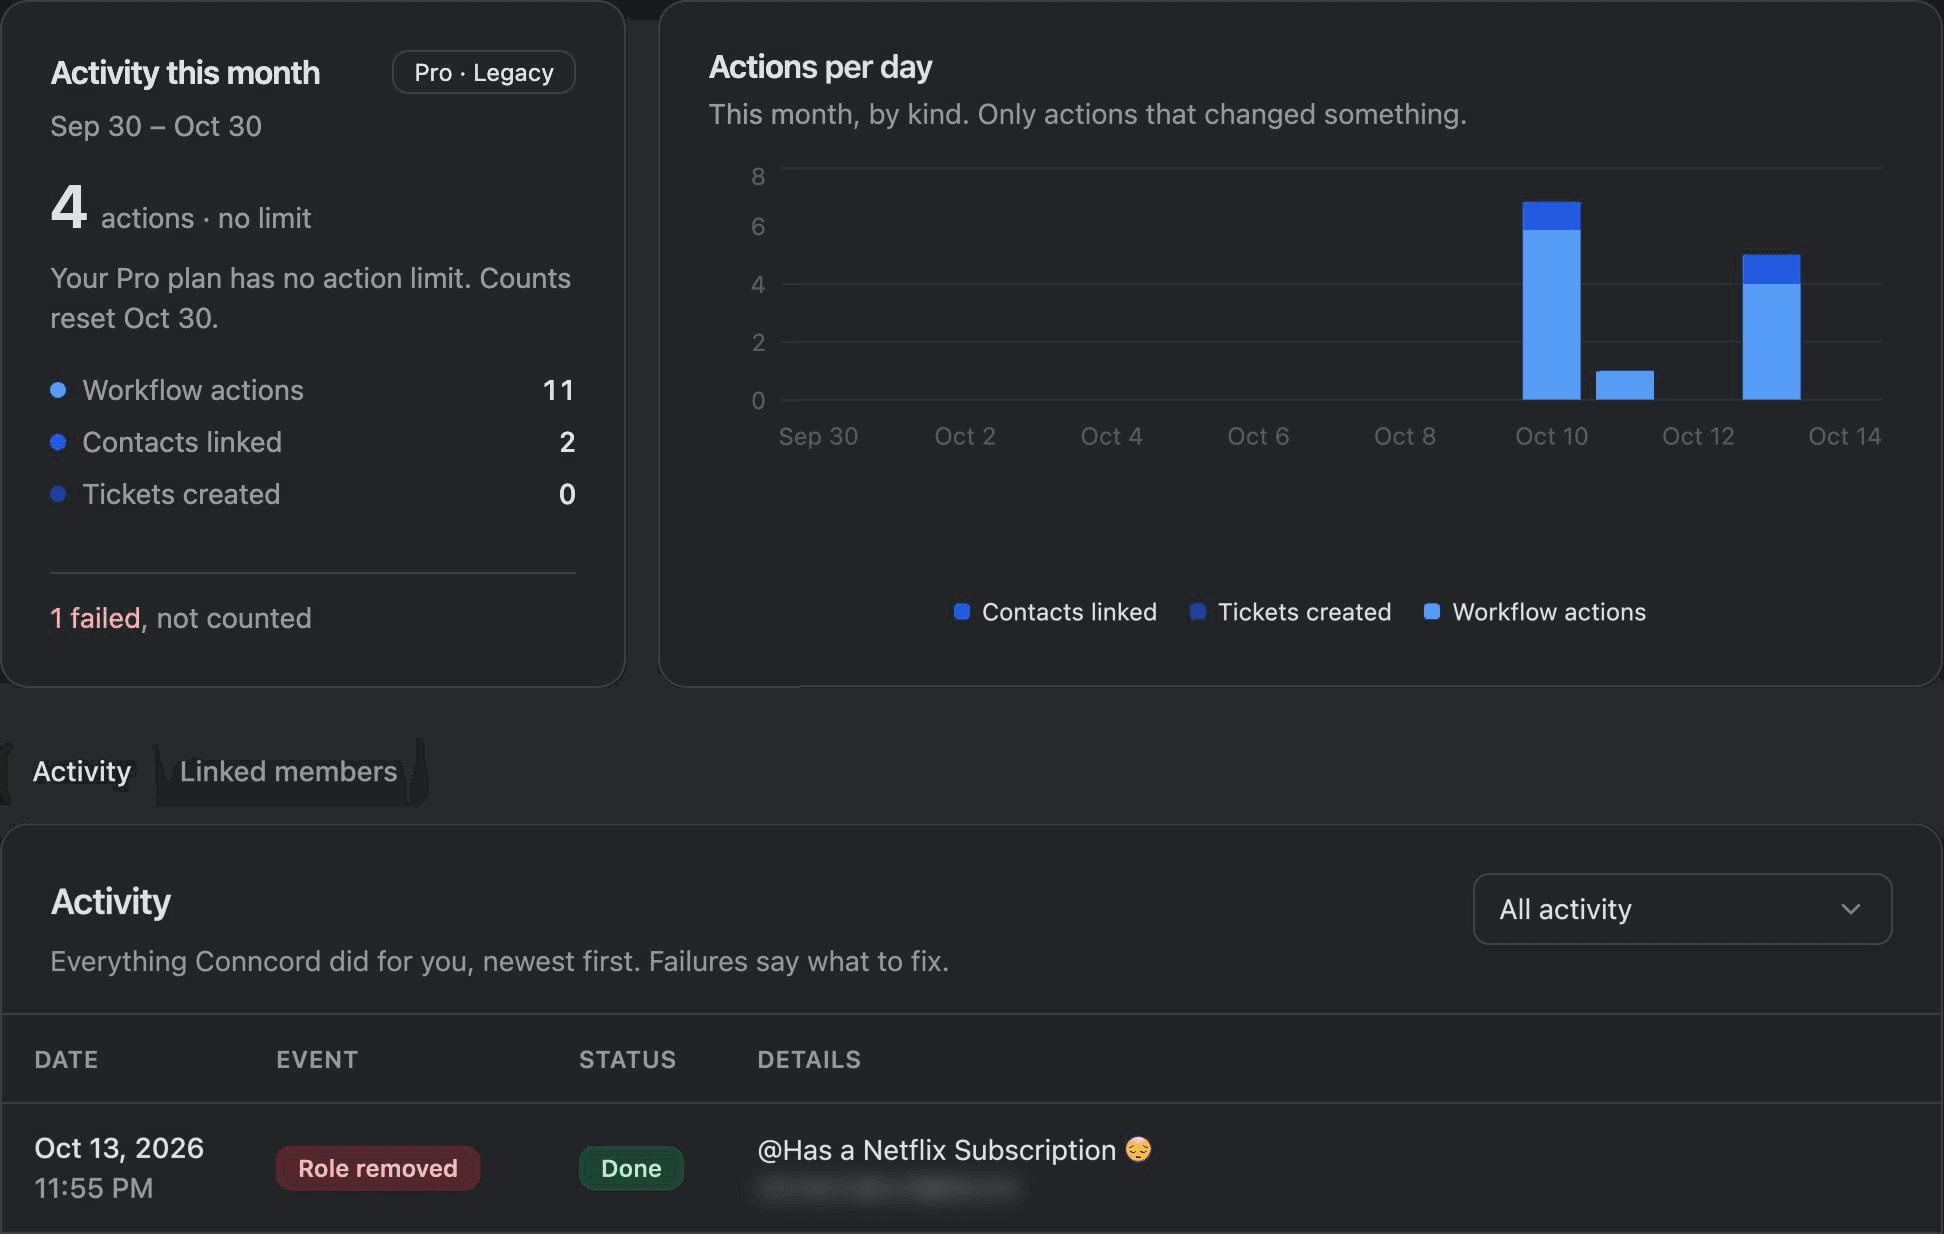This screenshot has height=1234, width=1944.
Task: Select the Activity tab
Action: [x=82, y=772]
